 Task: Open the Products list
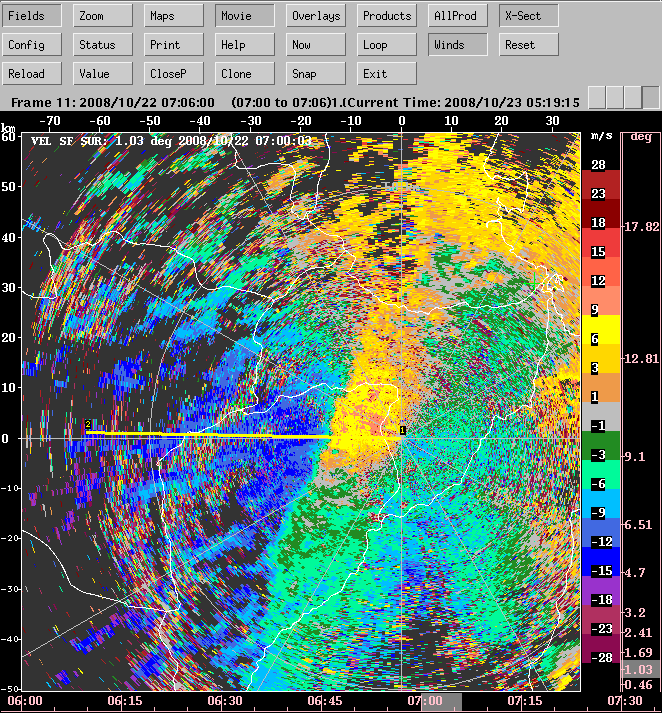tap(387, 16)
